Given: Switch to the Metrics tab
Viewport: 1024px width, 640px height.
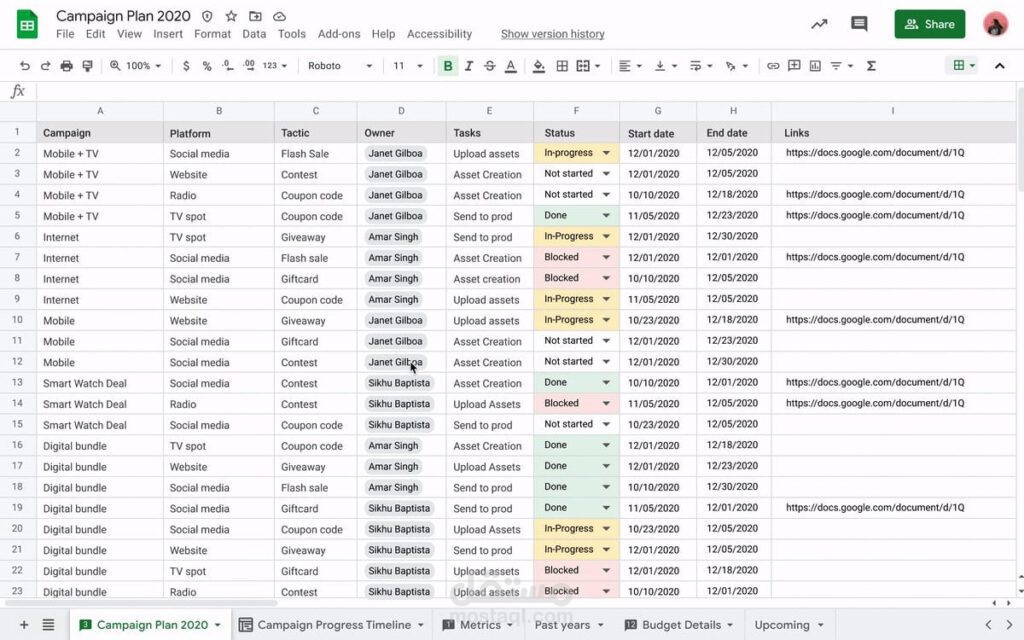Looking at the screenshot, I should coord(480,625).
